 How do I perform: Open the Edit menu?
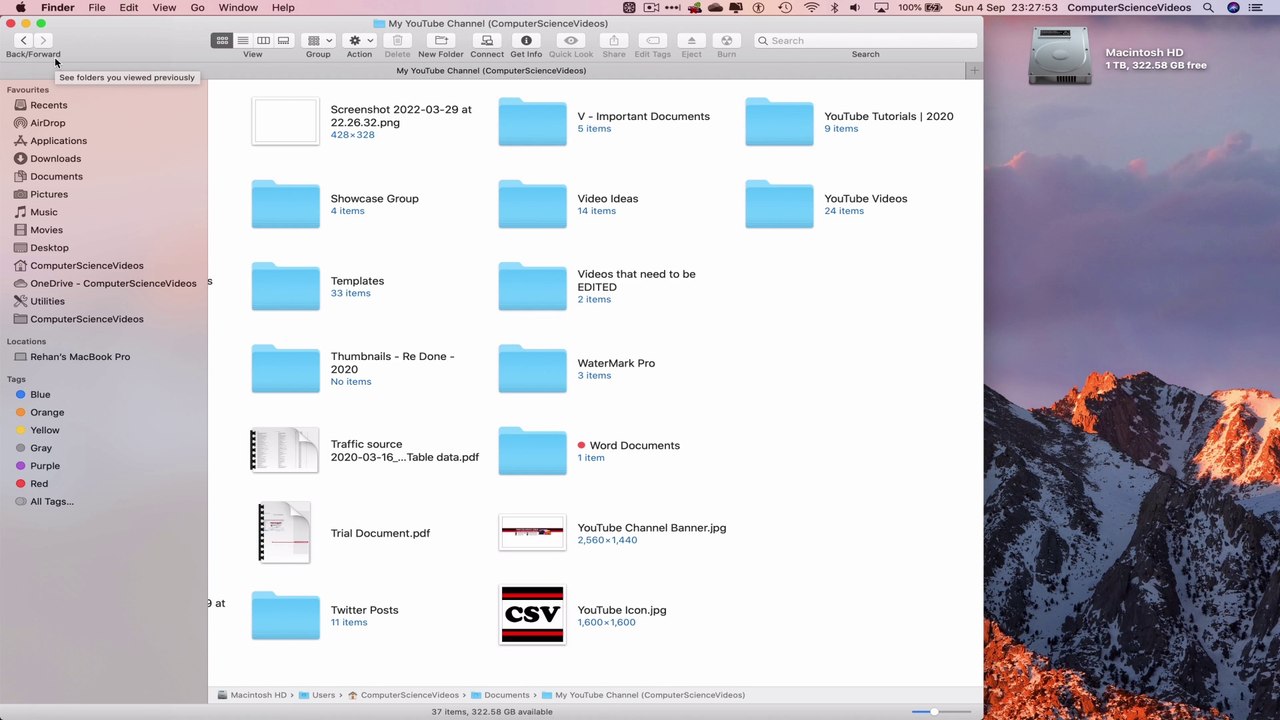[x=129, y=8]
